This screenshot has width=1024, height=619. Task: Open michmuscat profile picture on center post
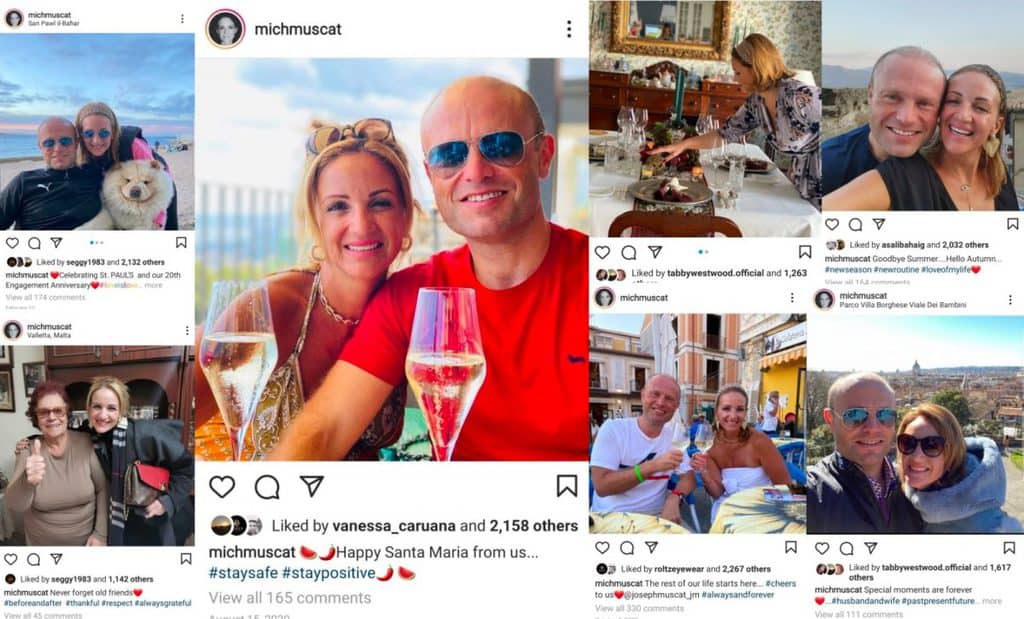(225, 29)
